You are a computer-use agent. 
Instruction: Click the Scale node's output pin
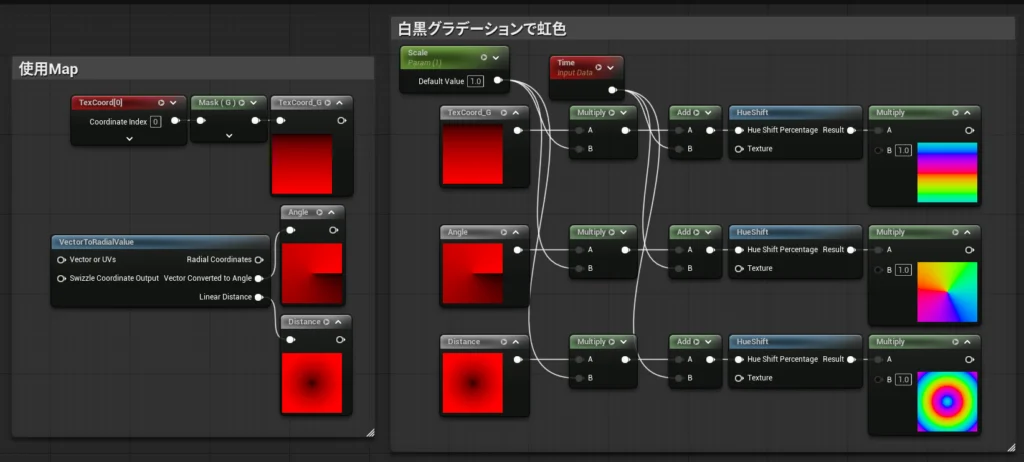click(x=498, y=81)
